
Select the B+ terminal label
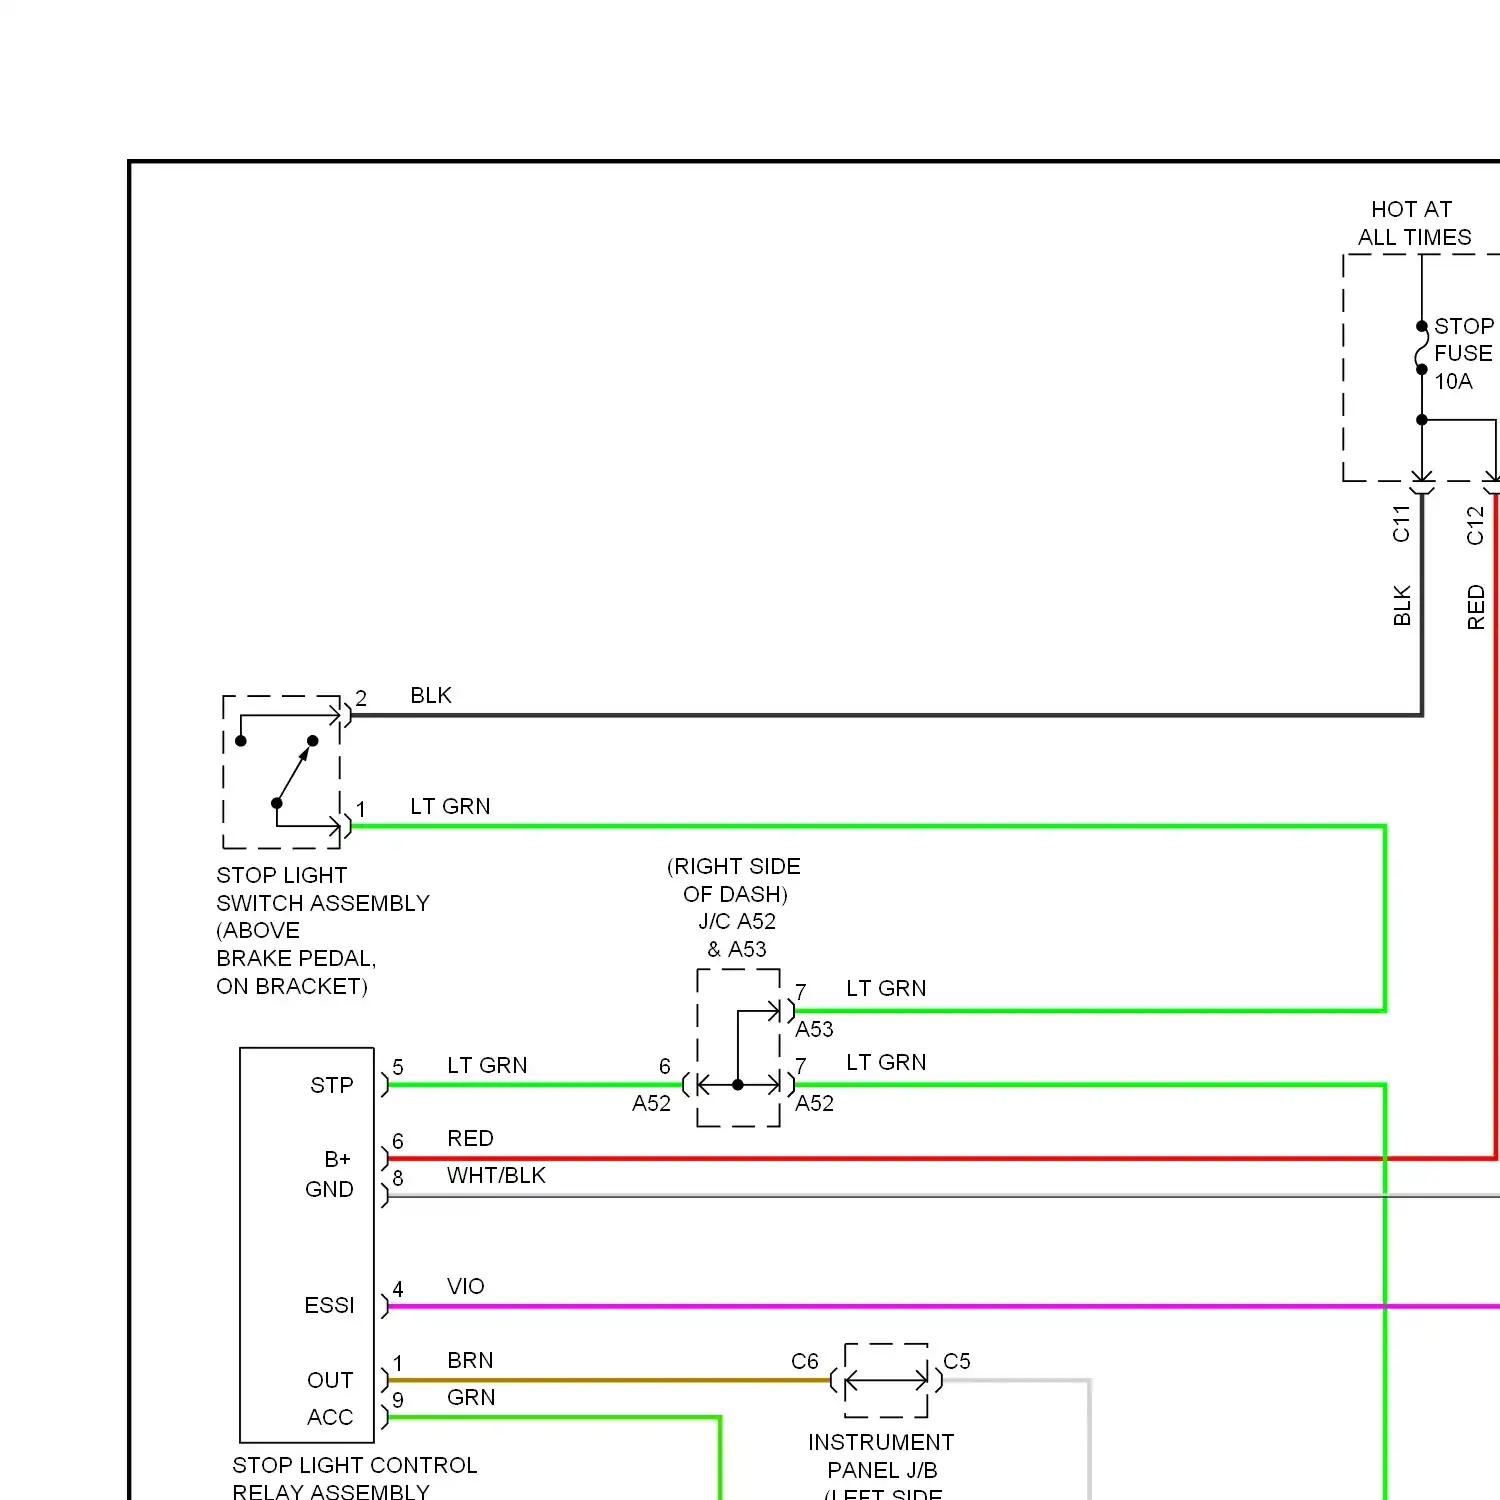(338, 1159)
